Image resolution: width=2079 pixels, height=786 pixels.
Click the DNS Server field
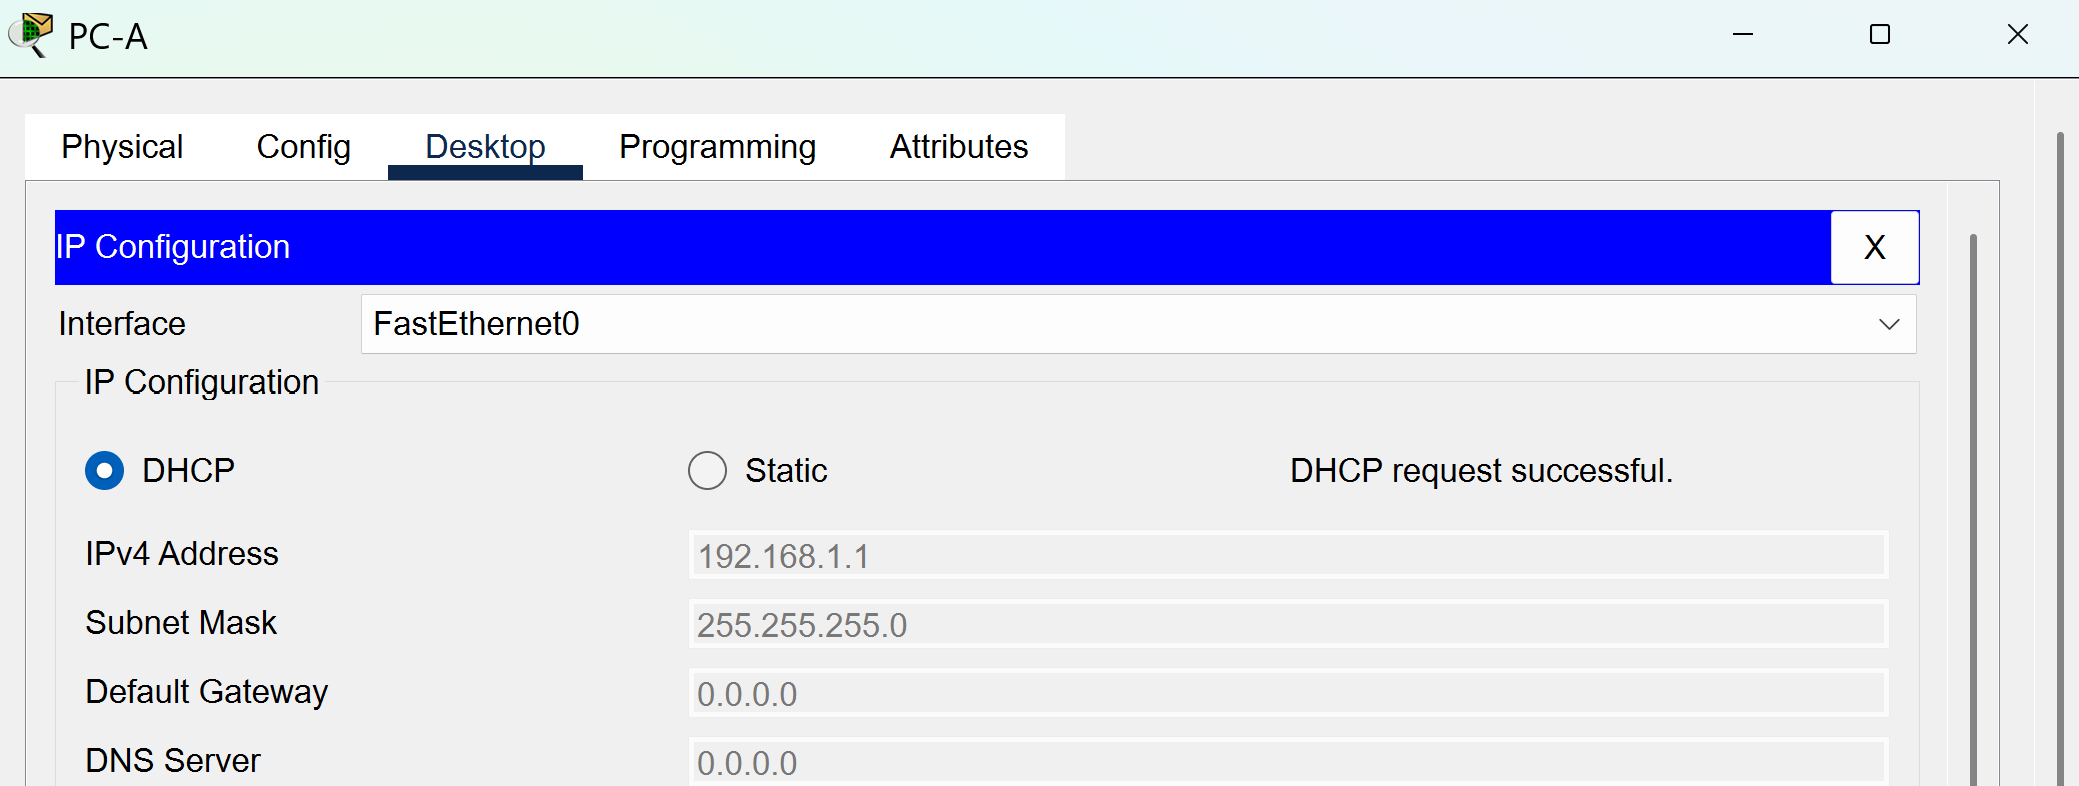(1288, 762)
